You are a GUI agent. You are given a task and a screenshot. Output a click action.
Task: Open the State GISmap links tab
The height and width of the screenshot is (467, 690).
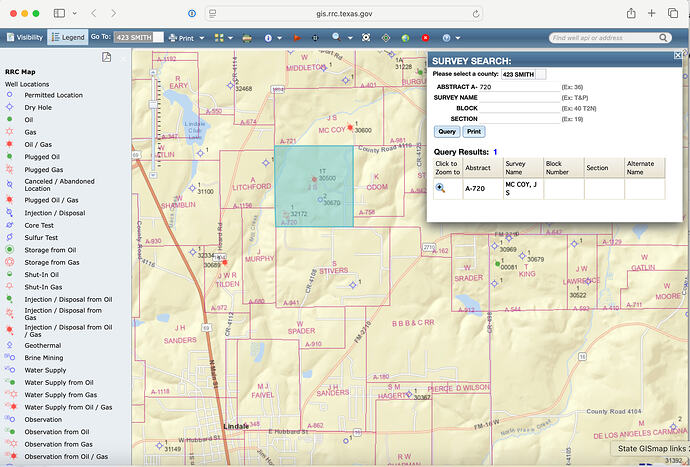651,448
